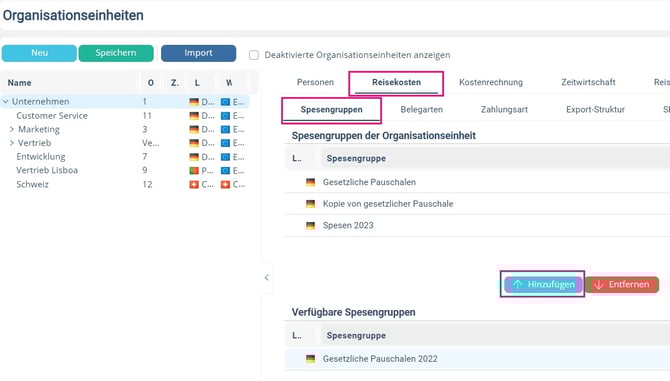Click the German flag in Entwicklung row
The image size is (670, 381).
tap(194, 157)
